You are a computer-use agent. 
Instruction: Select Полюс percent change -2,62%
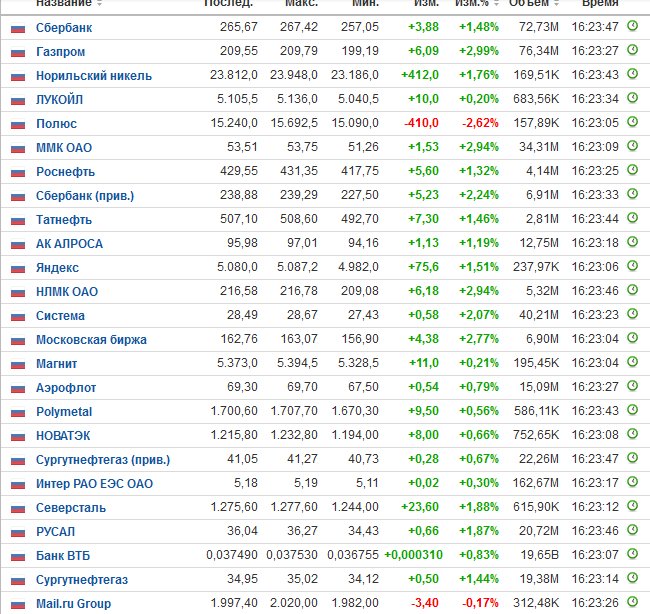click(480, 123)
